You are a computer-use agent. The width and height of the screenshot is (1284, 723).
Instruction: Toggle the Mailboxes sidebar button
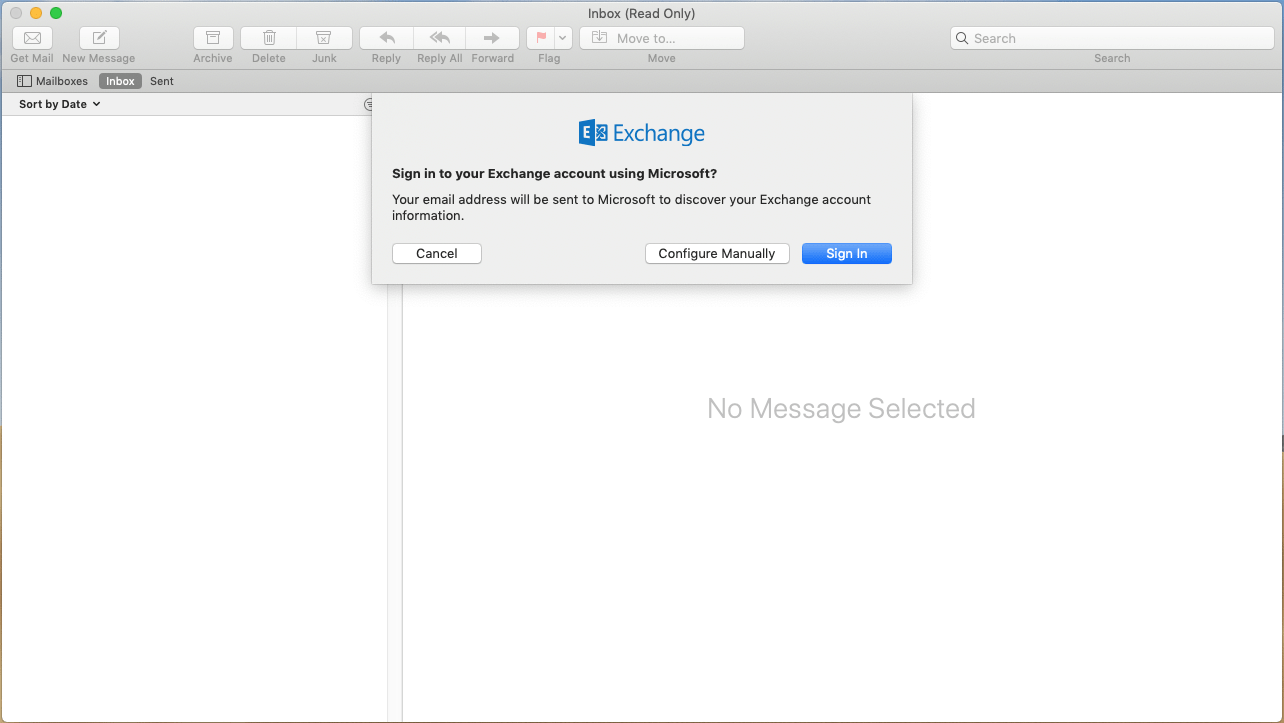[x=53, y=81]
